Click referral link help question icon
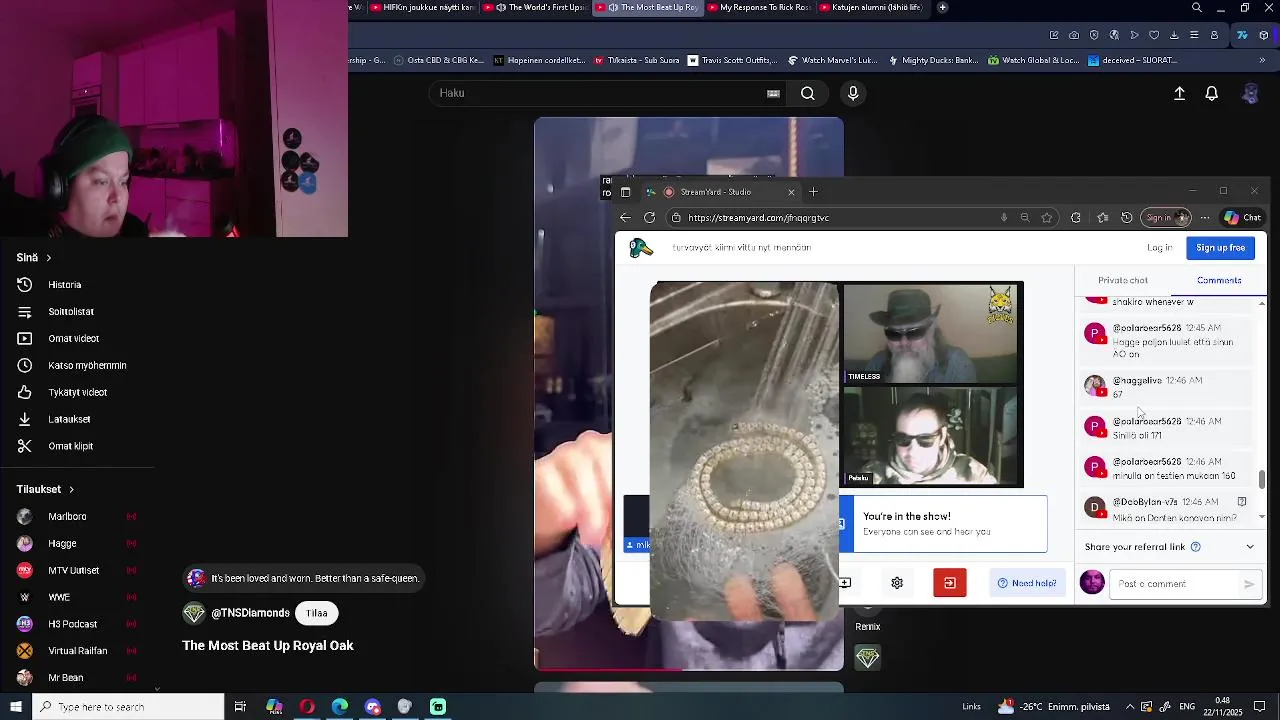This screenshot has height=720, width=1280. coord(1195,547)
